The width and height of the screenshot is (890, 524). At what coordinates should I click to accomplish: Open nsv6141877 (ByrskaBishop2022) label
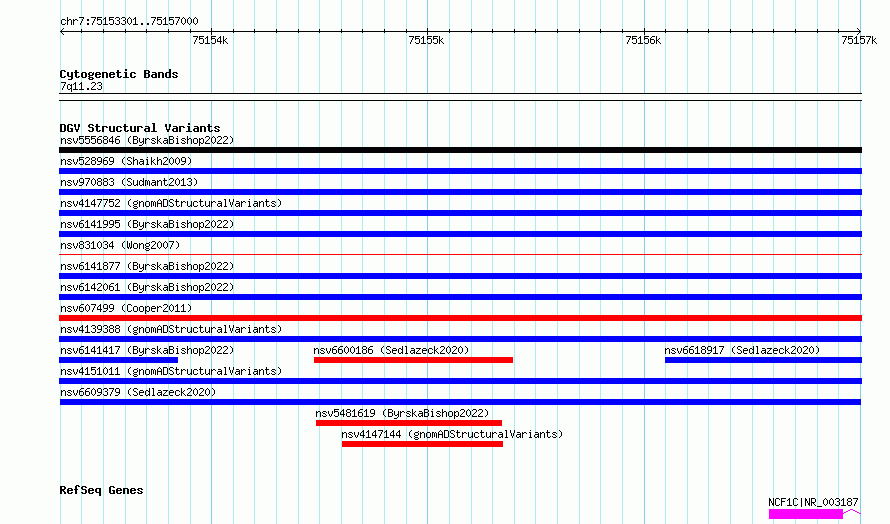(x=147, y=266)
